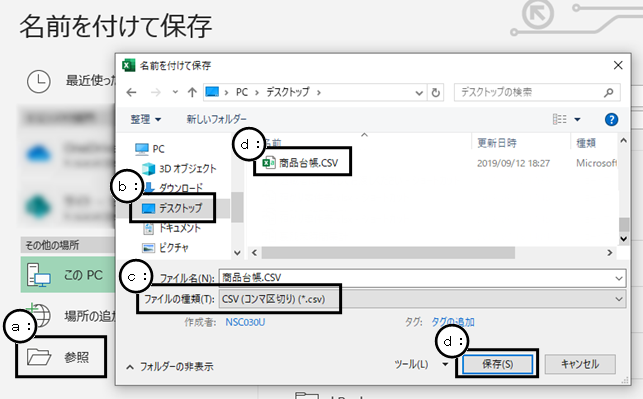
Task: Expand the address bar history dropdown
Action: pos(419,93)
